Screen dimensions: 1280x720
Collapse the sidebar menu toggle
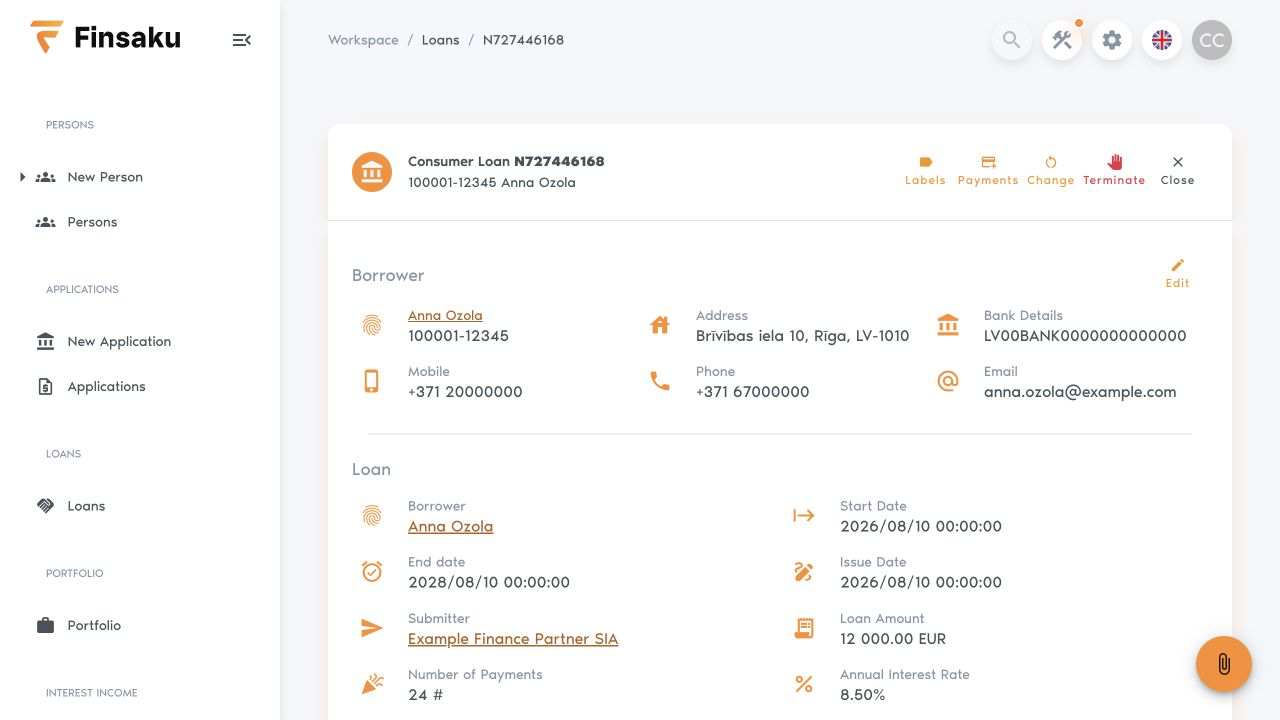241,40
